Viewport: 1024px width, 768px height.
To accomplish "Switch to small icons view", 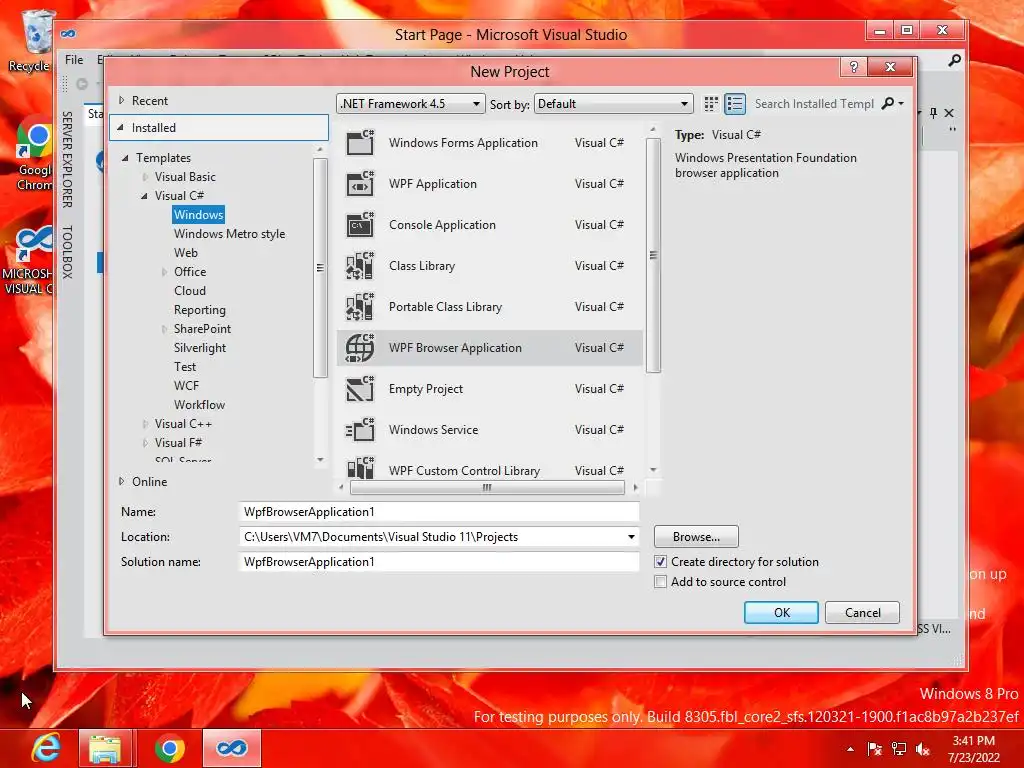I will [x=711, y=104].
